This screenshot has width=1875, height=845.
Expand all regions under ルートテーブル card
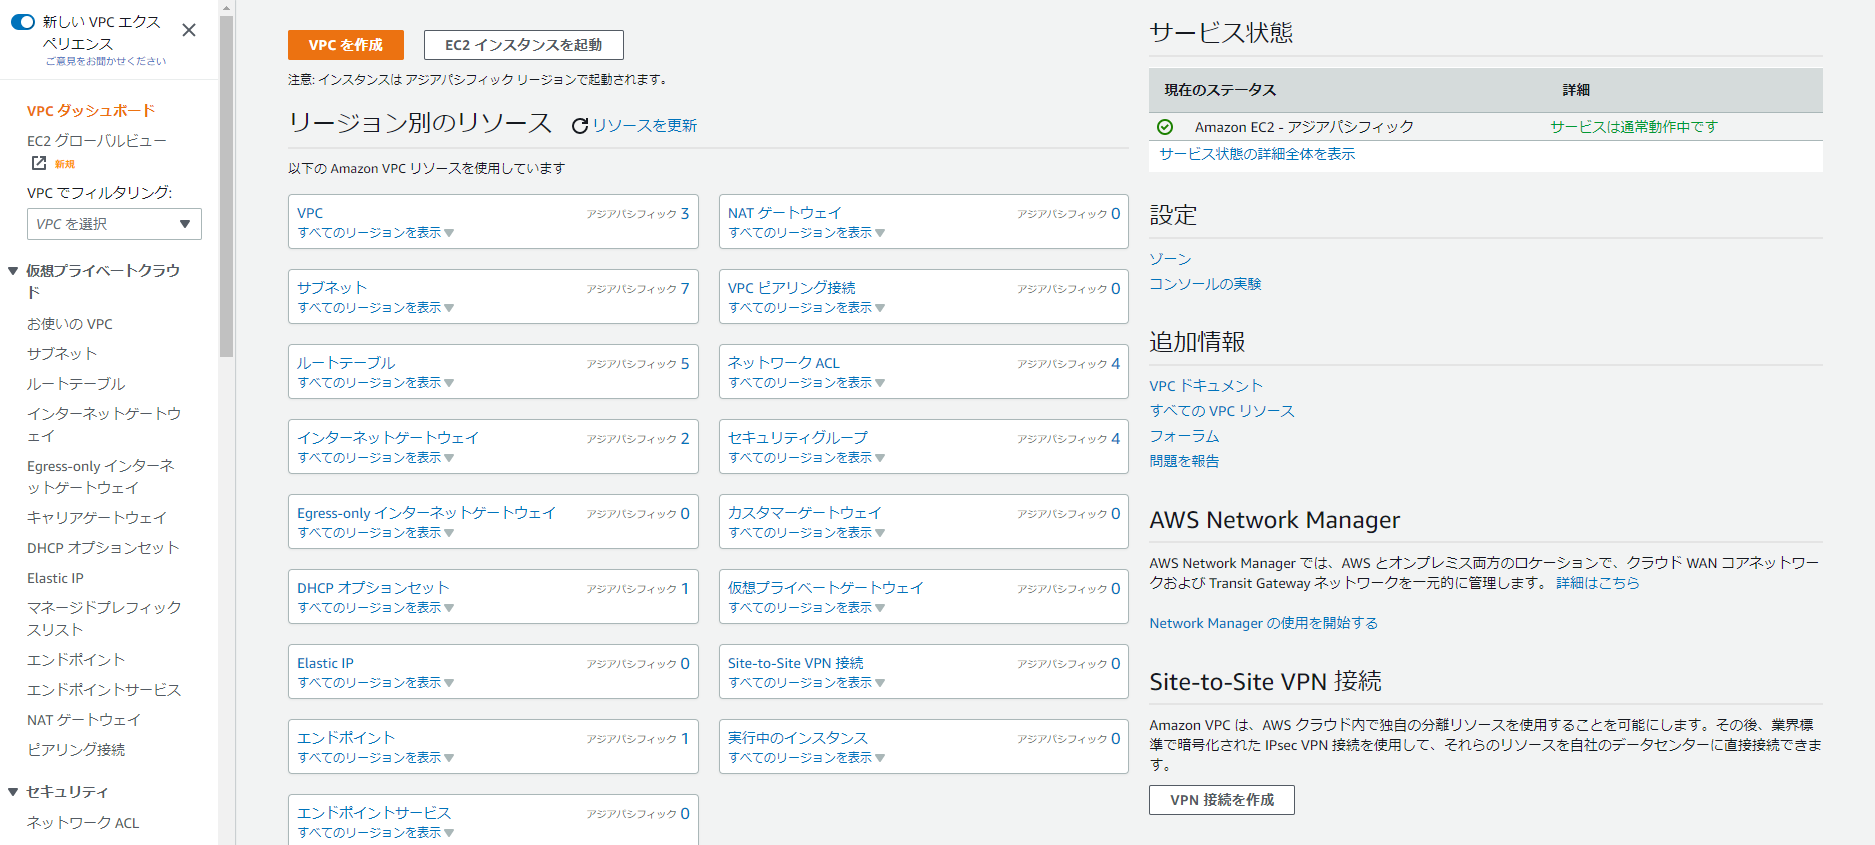[x=375, y=383]
